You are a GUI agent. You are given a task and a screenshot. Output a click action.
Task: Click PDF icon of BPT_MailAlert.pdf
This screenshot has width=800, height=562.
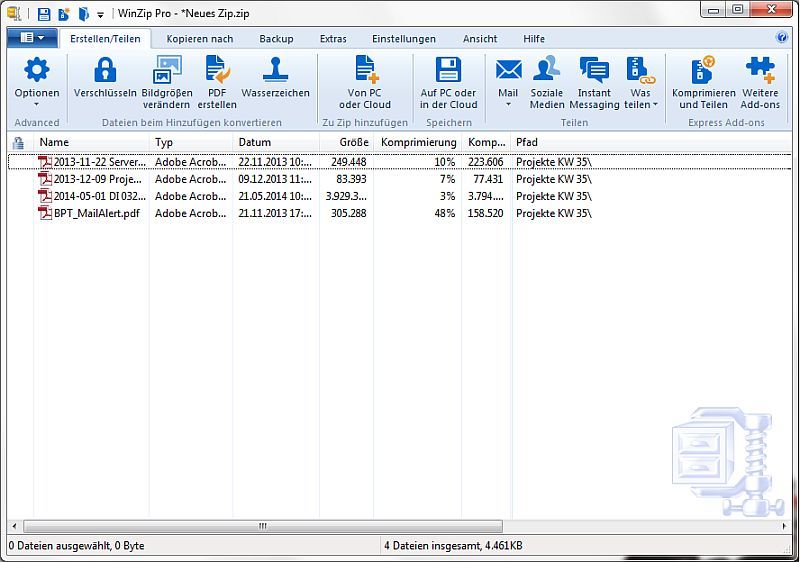click(45, 213)
